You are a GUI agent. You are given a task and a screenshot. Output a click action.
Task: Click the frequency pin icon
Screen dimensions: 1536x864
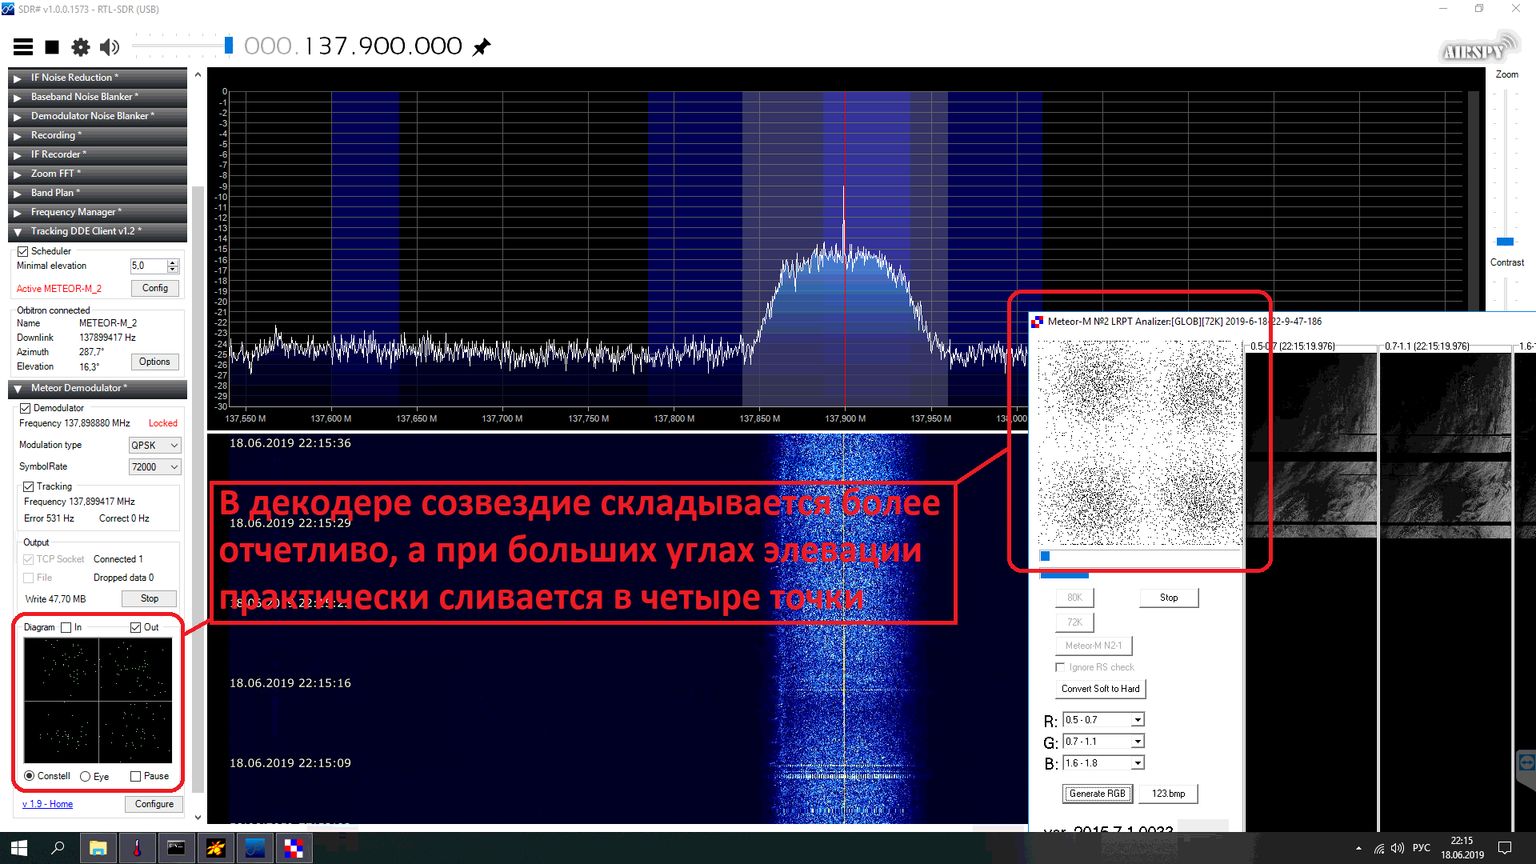[481, 46]
